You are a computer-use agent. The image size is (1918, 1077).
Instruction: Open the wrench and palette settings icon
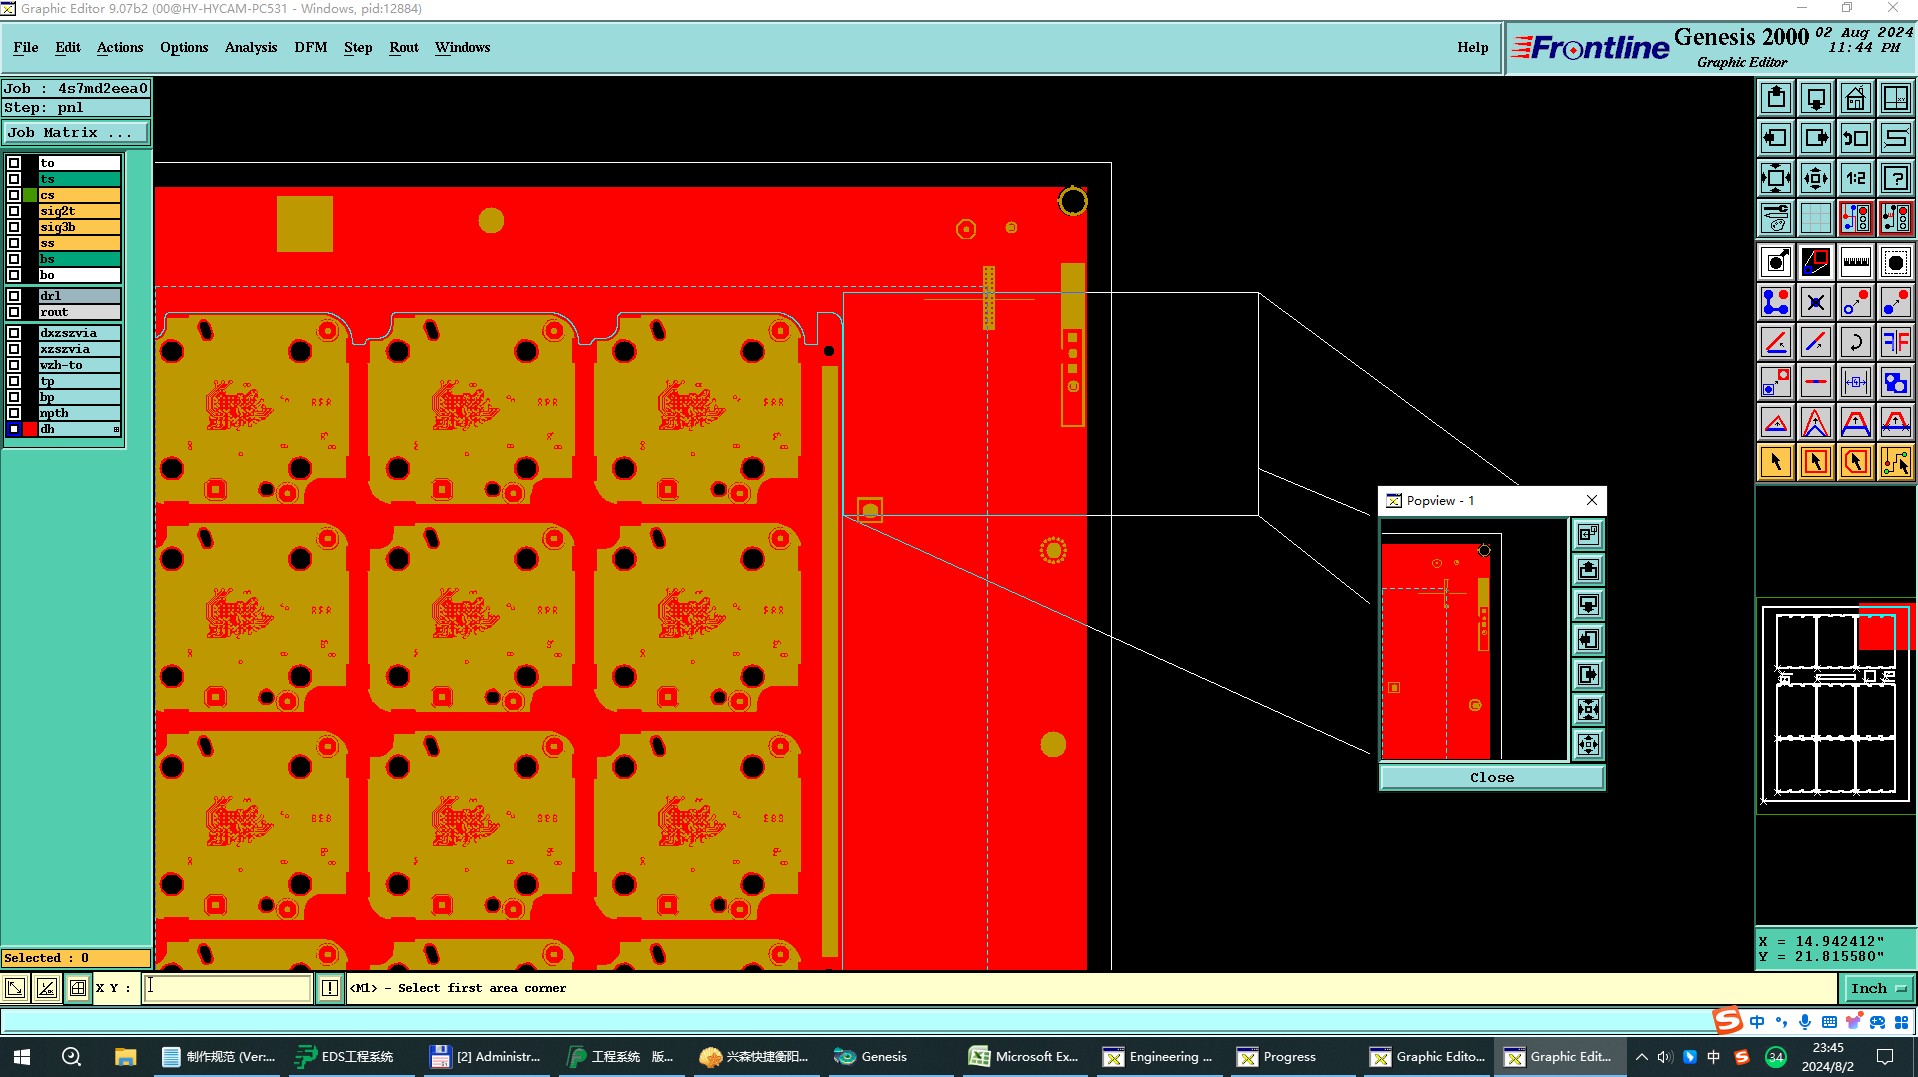tap(1776, 218)
